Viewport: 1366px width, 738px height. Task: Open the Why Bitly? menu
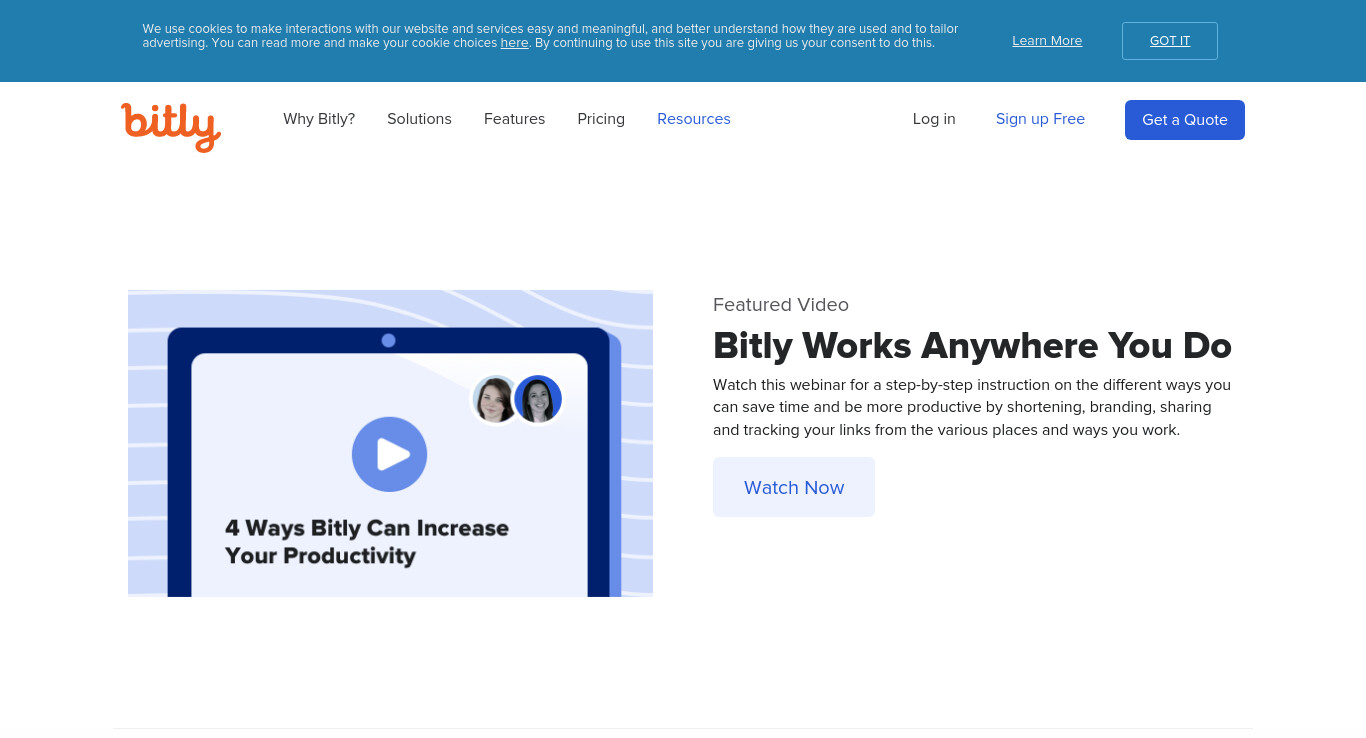(x=319, y=119)
